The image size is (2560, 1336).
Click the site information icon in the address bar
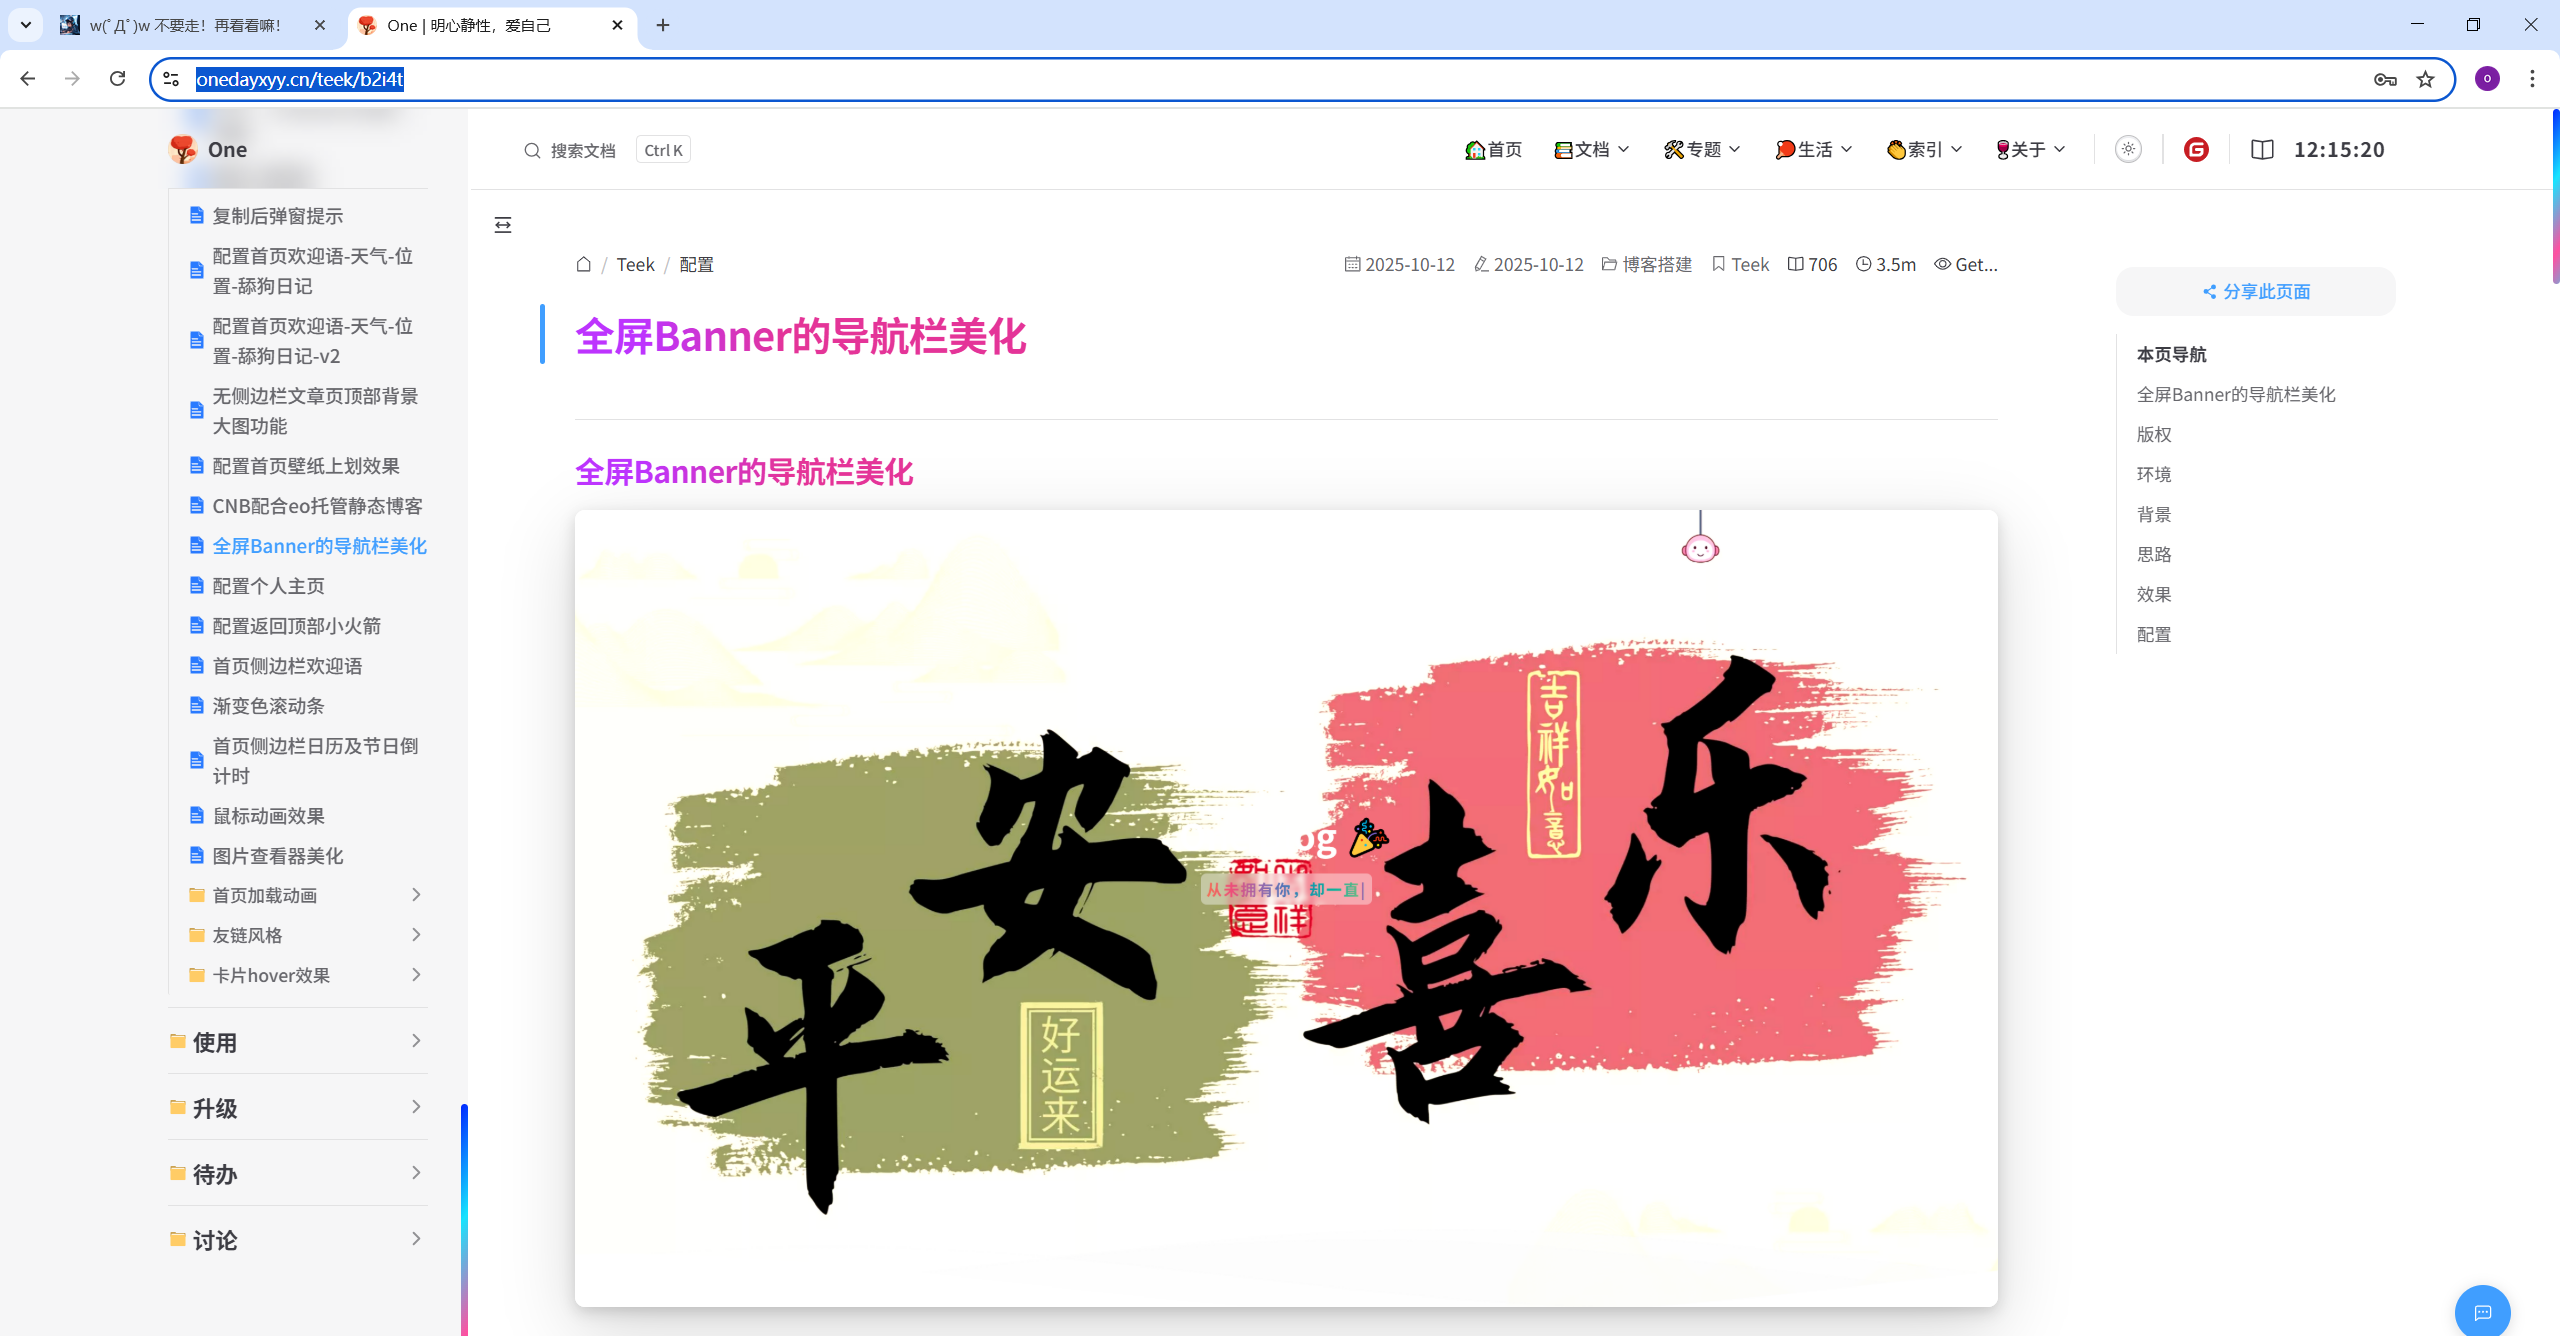(x=171, y=80)
